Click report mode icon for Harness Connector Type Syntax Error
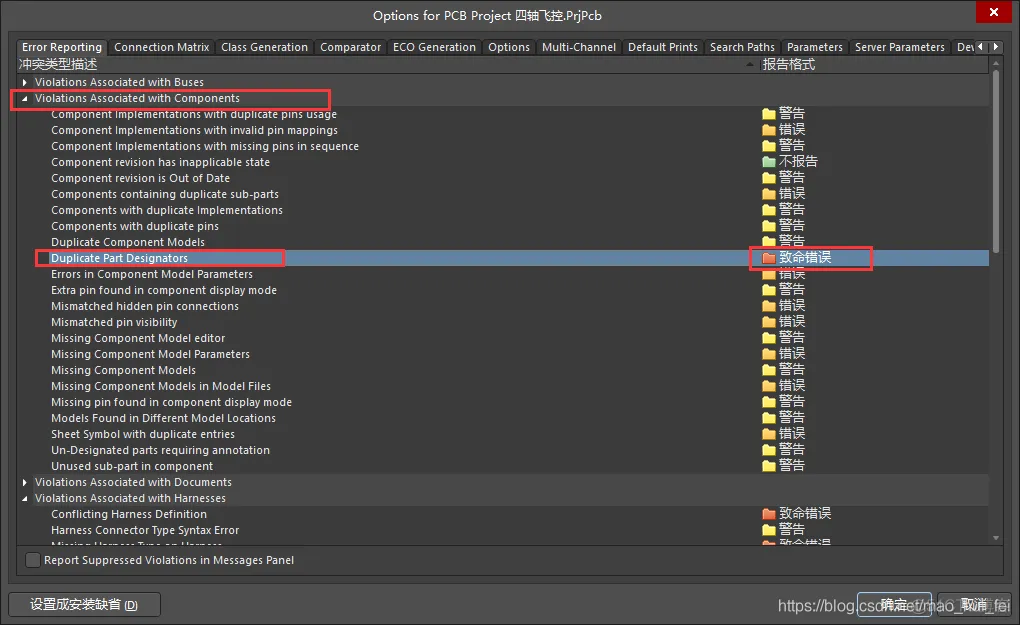 (x=768, y=530)
